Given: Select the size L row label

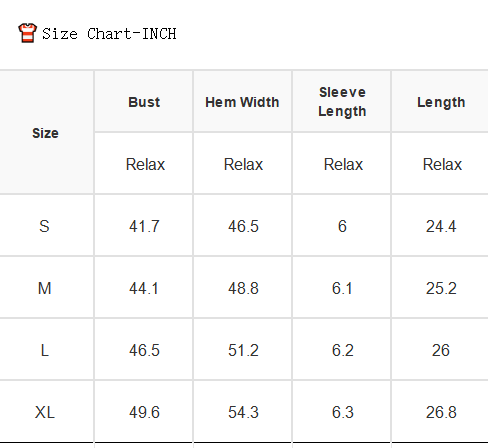Looking at the screenshot, I should coord(45,350).
